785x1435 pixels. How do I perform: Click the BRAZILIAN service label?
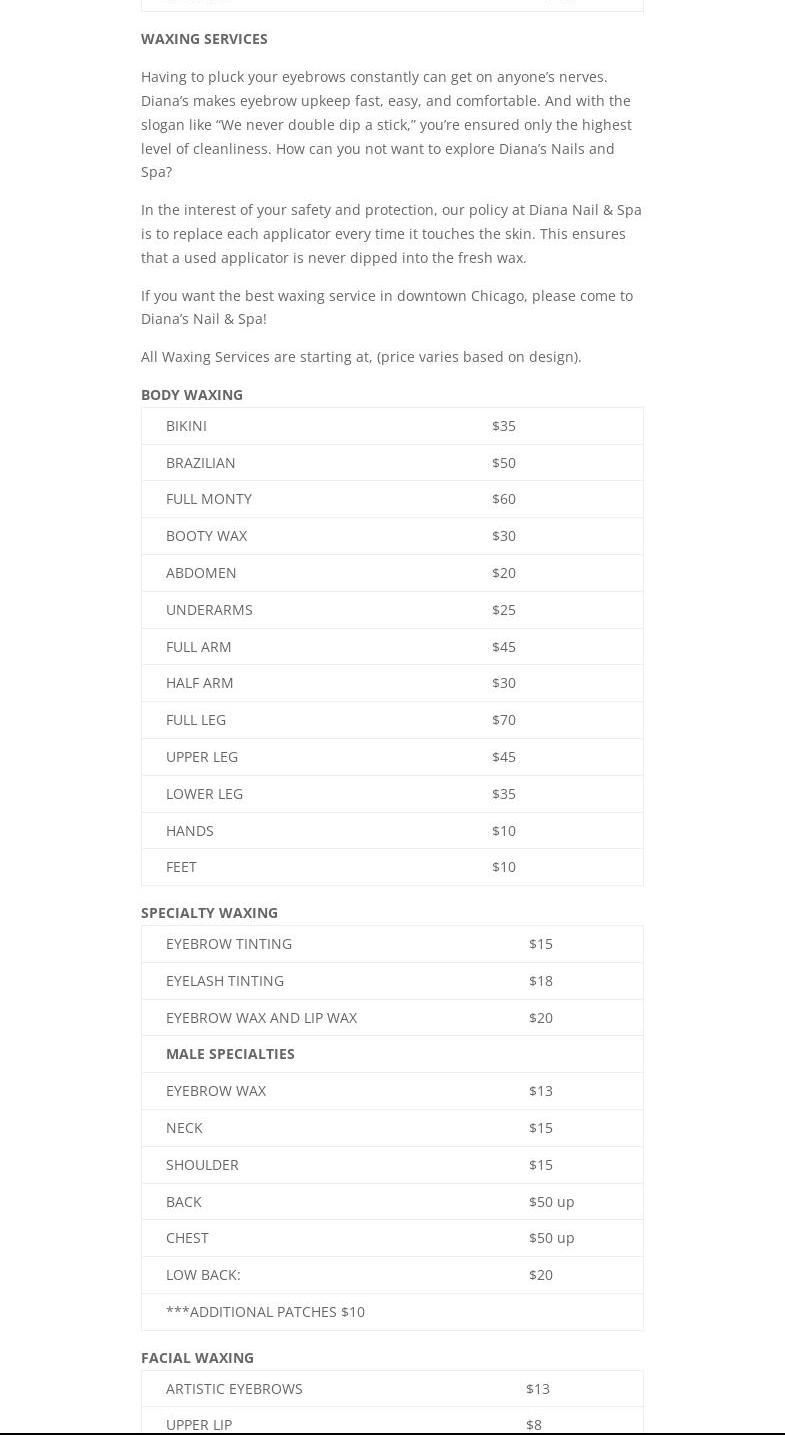201,463
